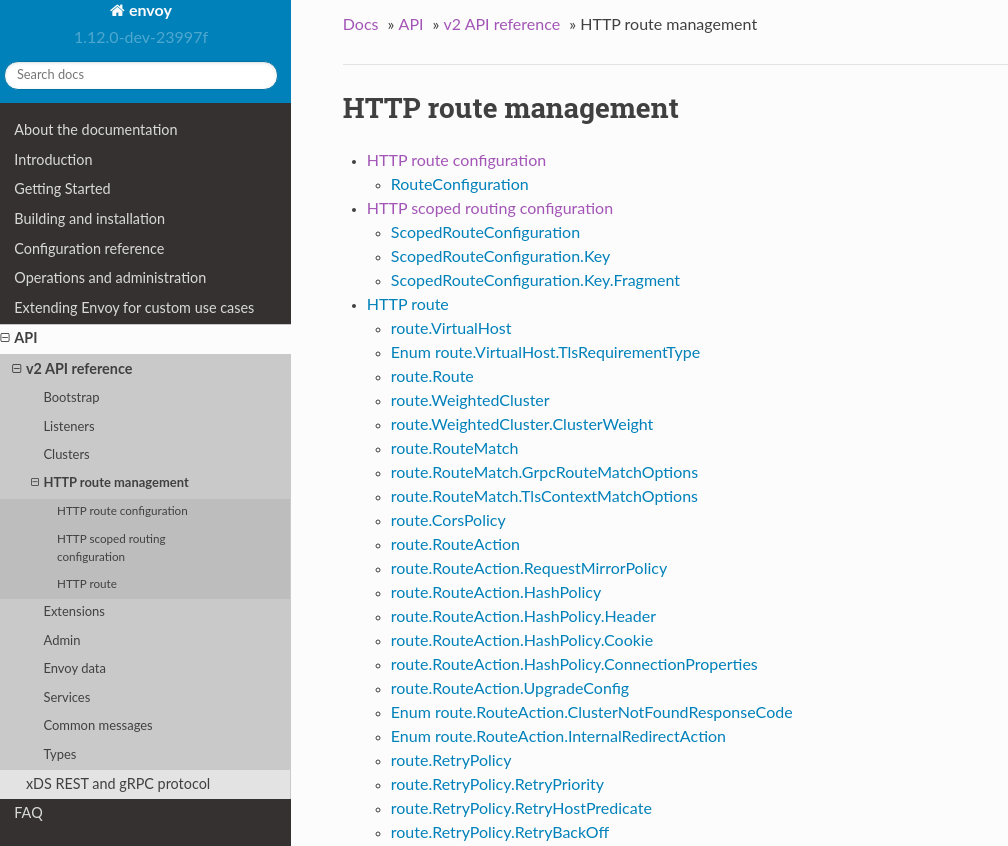The width and height of the screenshot is (1008, 846).
Task: Open the route.WeightedCluster link
Action: 470,401
